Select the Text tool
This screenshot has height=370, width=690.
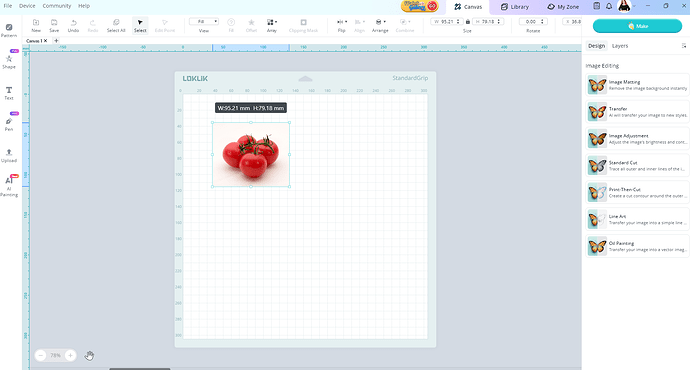(x=9, y=93)
